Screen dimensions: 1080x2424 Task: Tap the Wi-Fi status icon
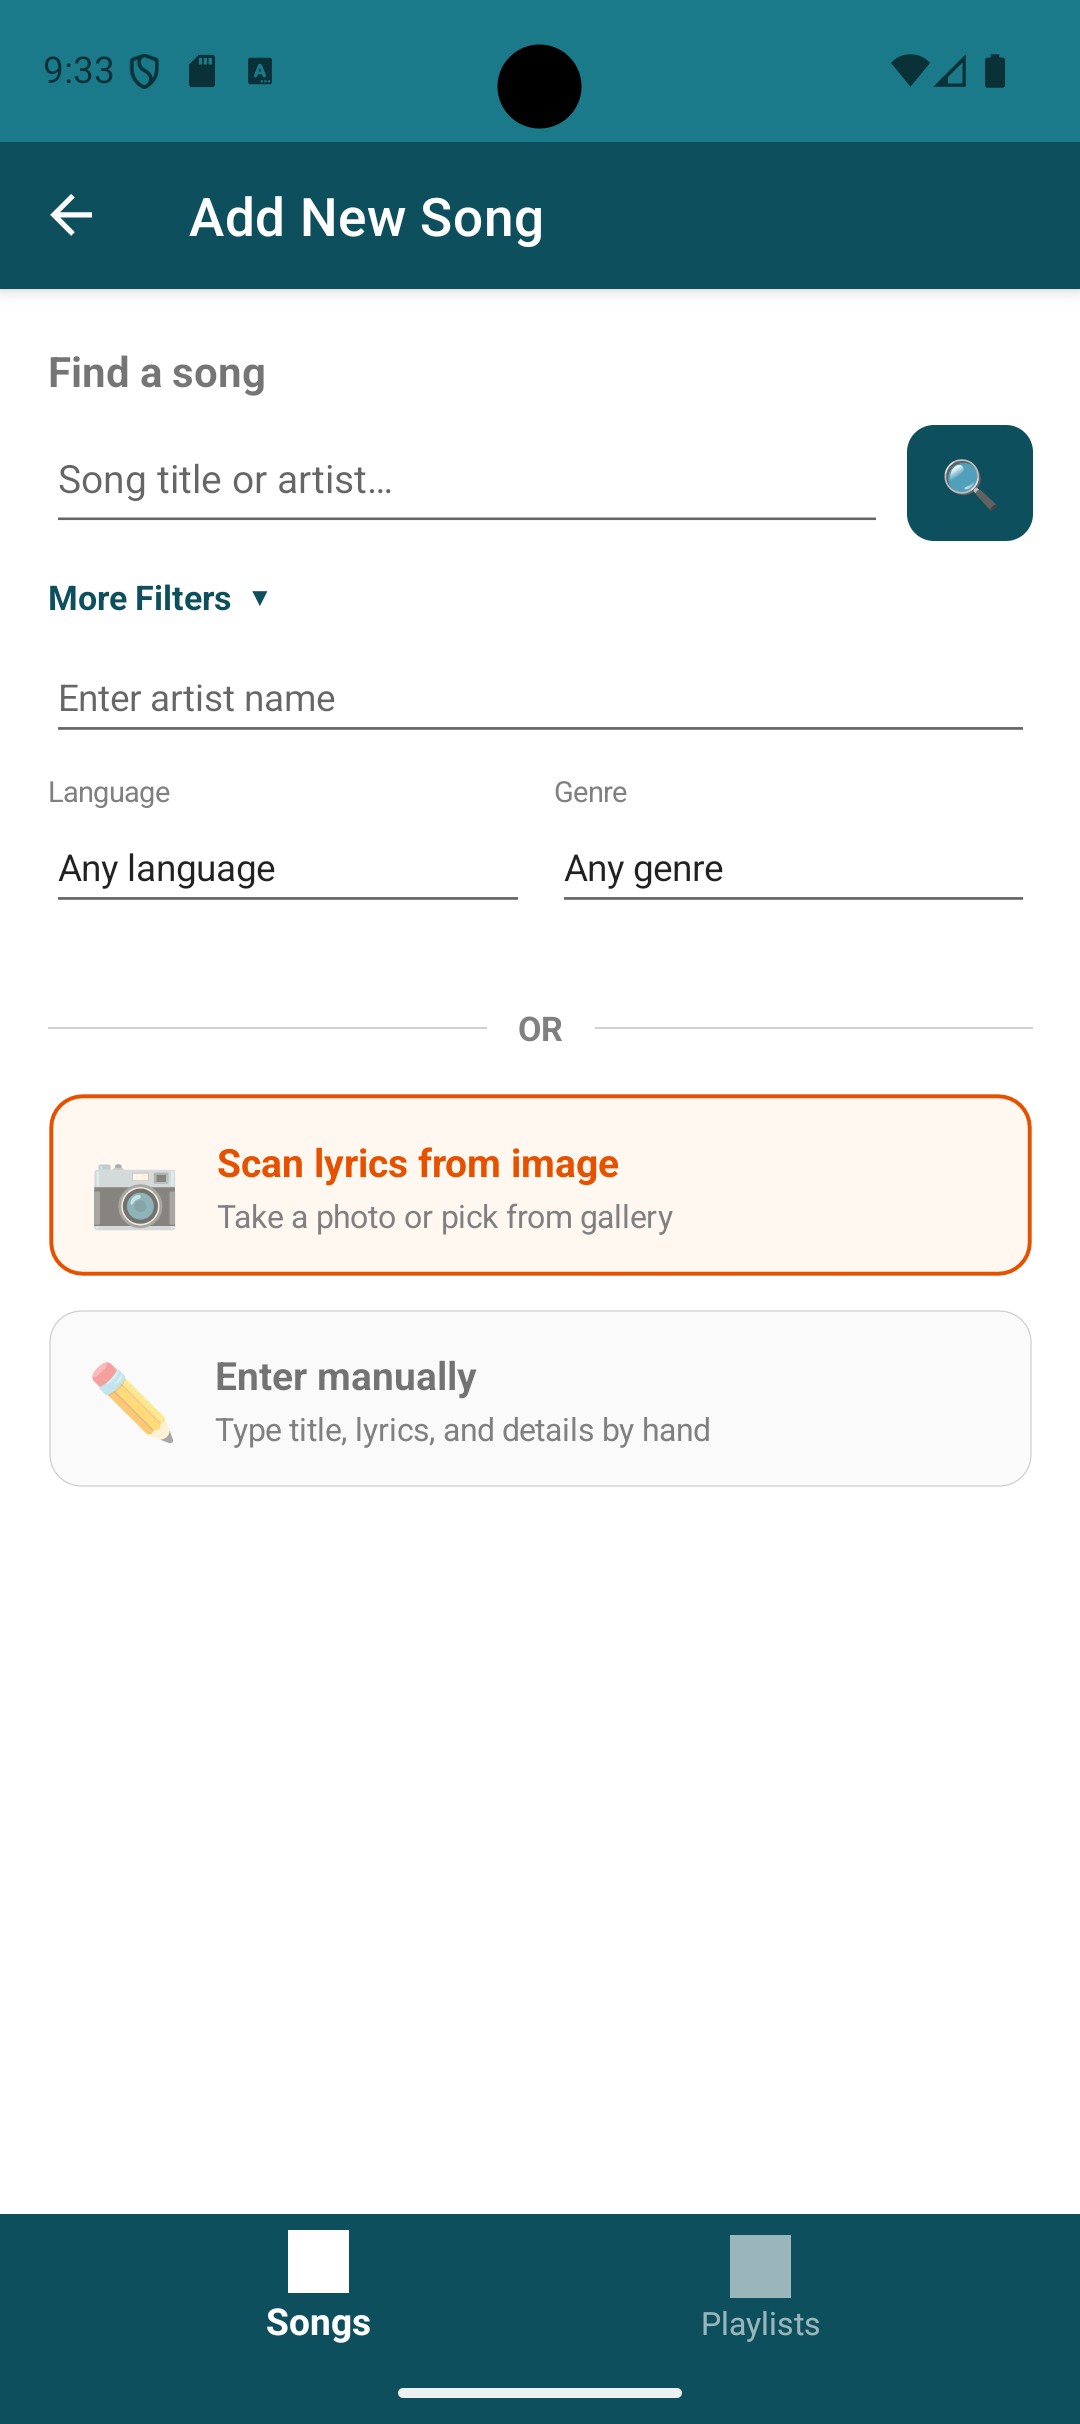click(909, 71)
